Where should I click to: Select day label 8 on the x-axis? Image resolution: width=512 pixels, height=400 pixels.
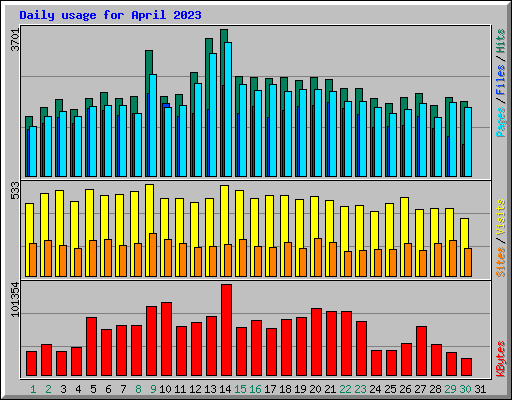pyautogui.click(x=138, y=389)
